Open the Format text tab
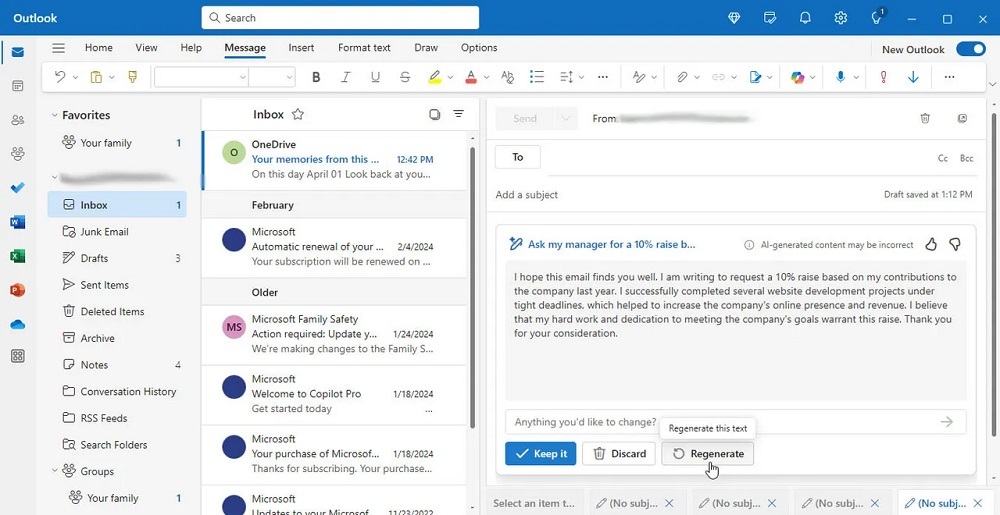 click(364, 47)
